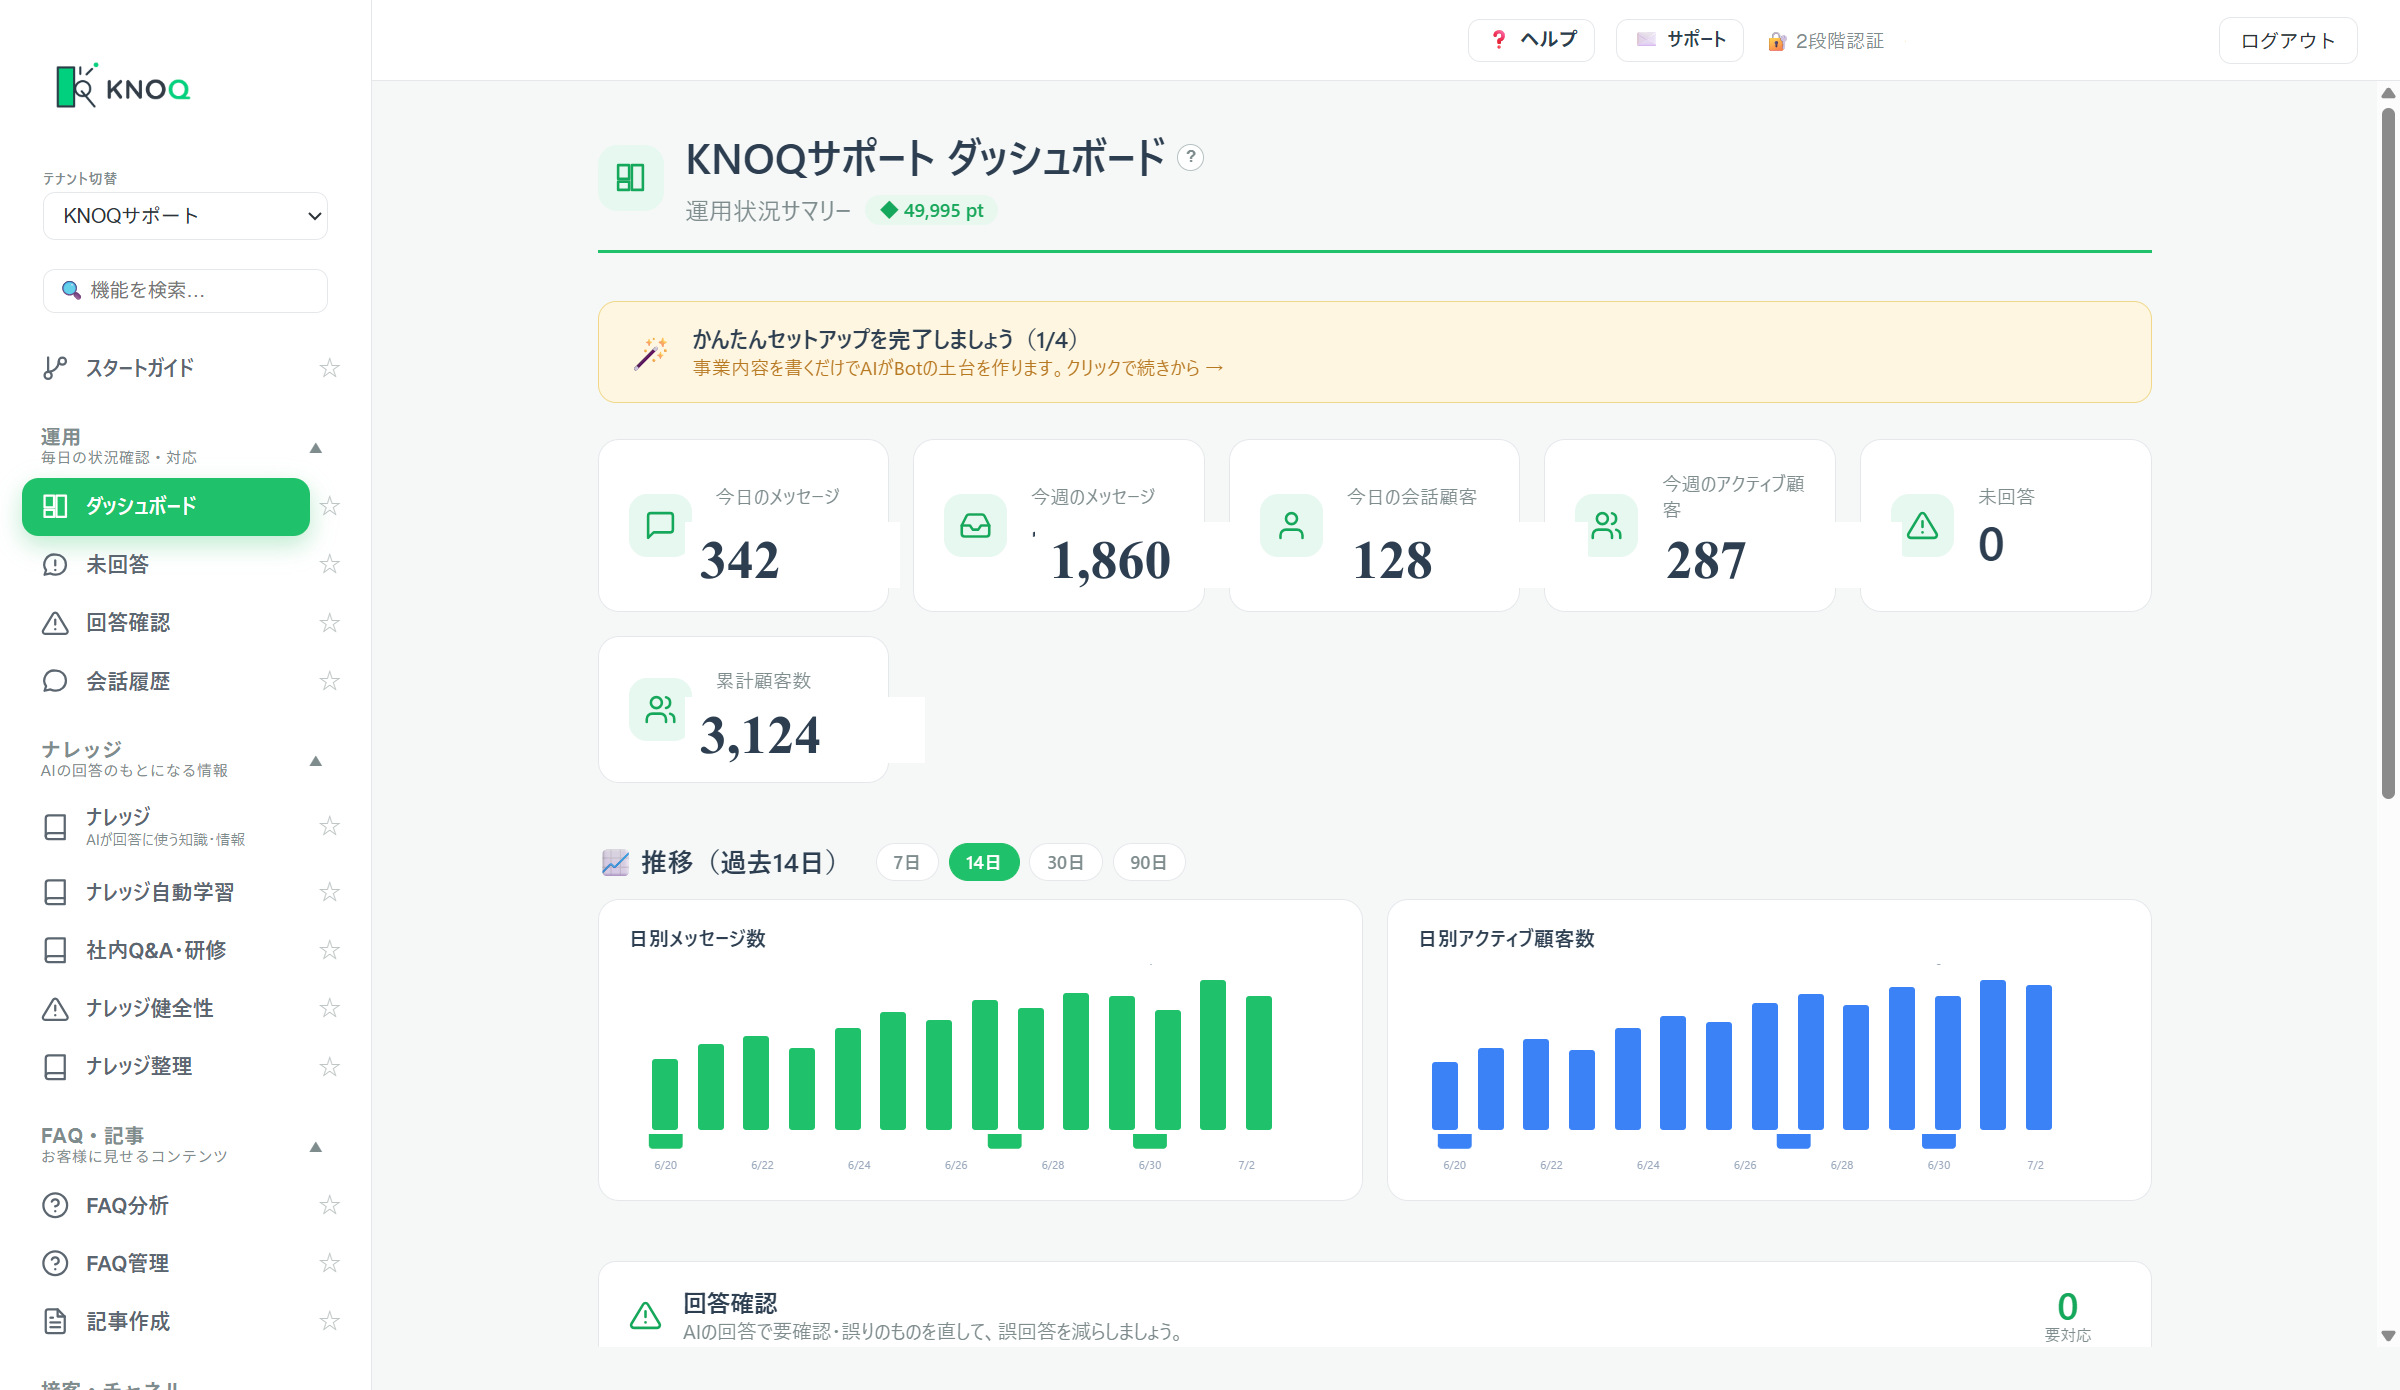The width and height of the screenshot is (2400, 1390).
Task: Collapse the 運用 sidebar section
Action: [x=315, y=448]
